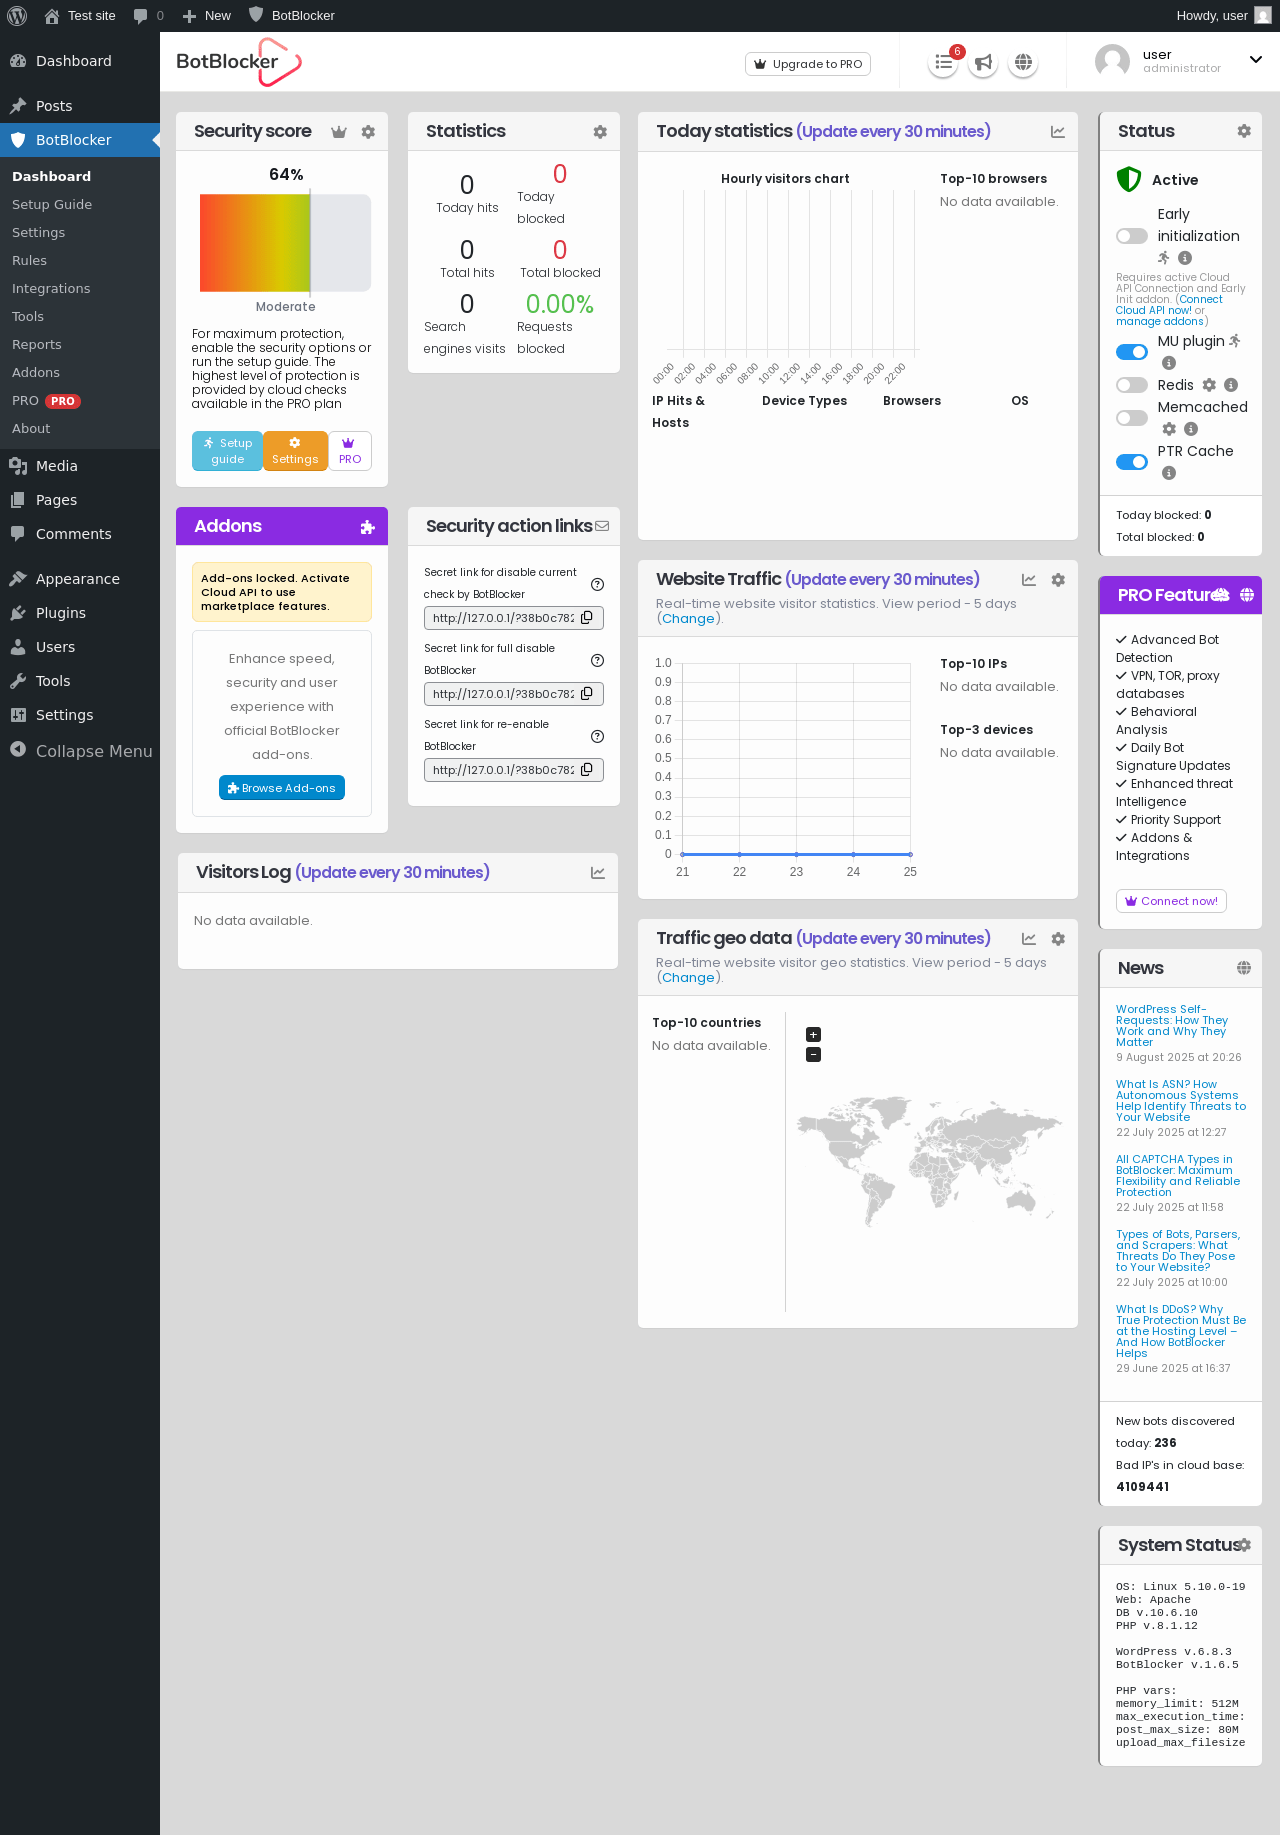This screenshot has width=1280, height=1835.
Task: Disable the MU plugin toggle
Action: pos(1132,352)
